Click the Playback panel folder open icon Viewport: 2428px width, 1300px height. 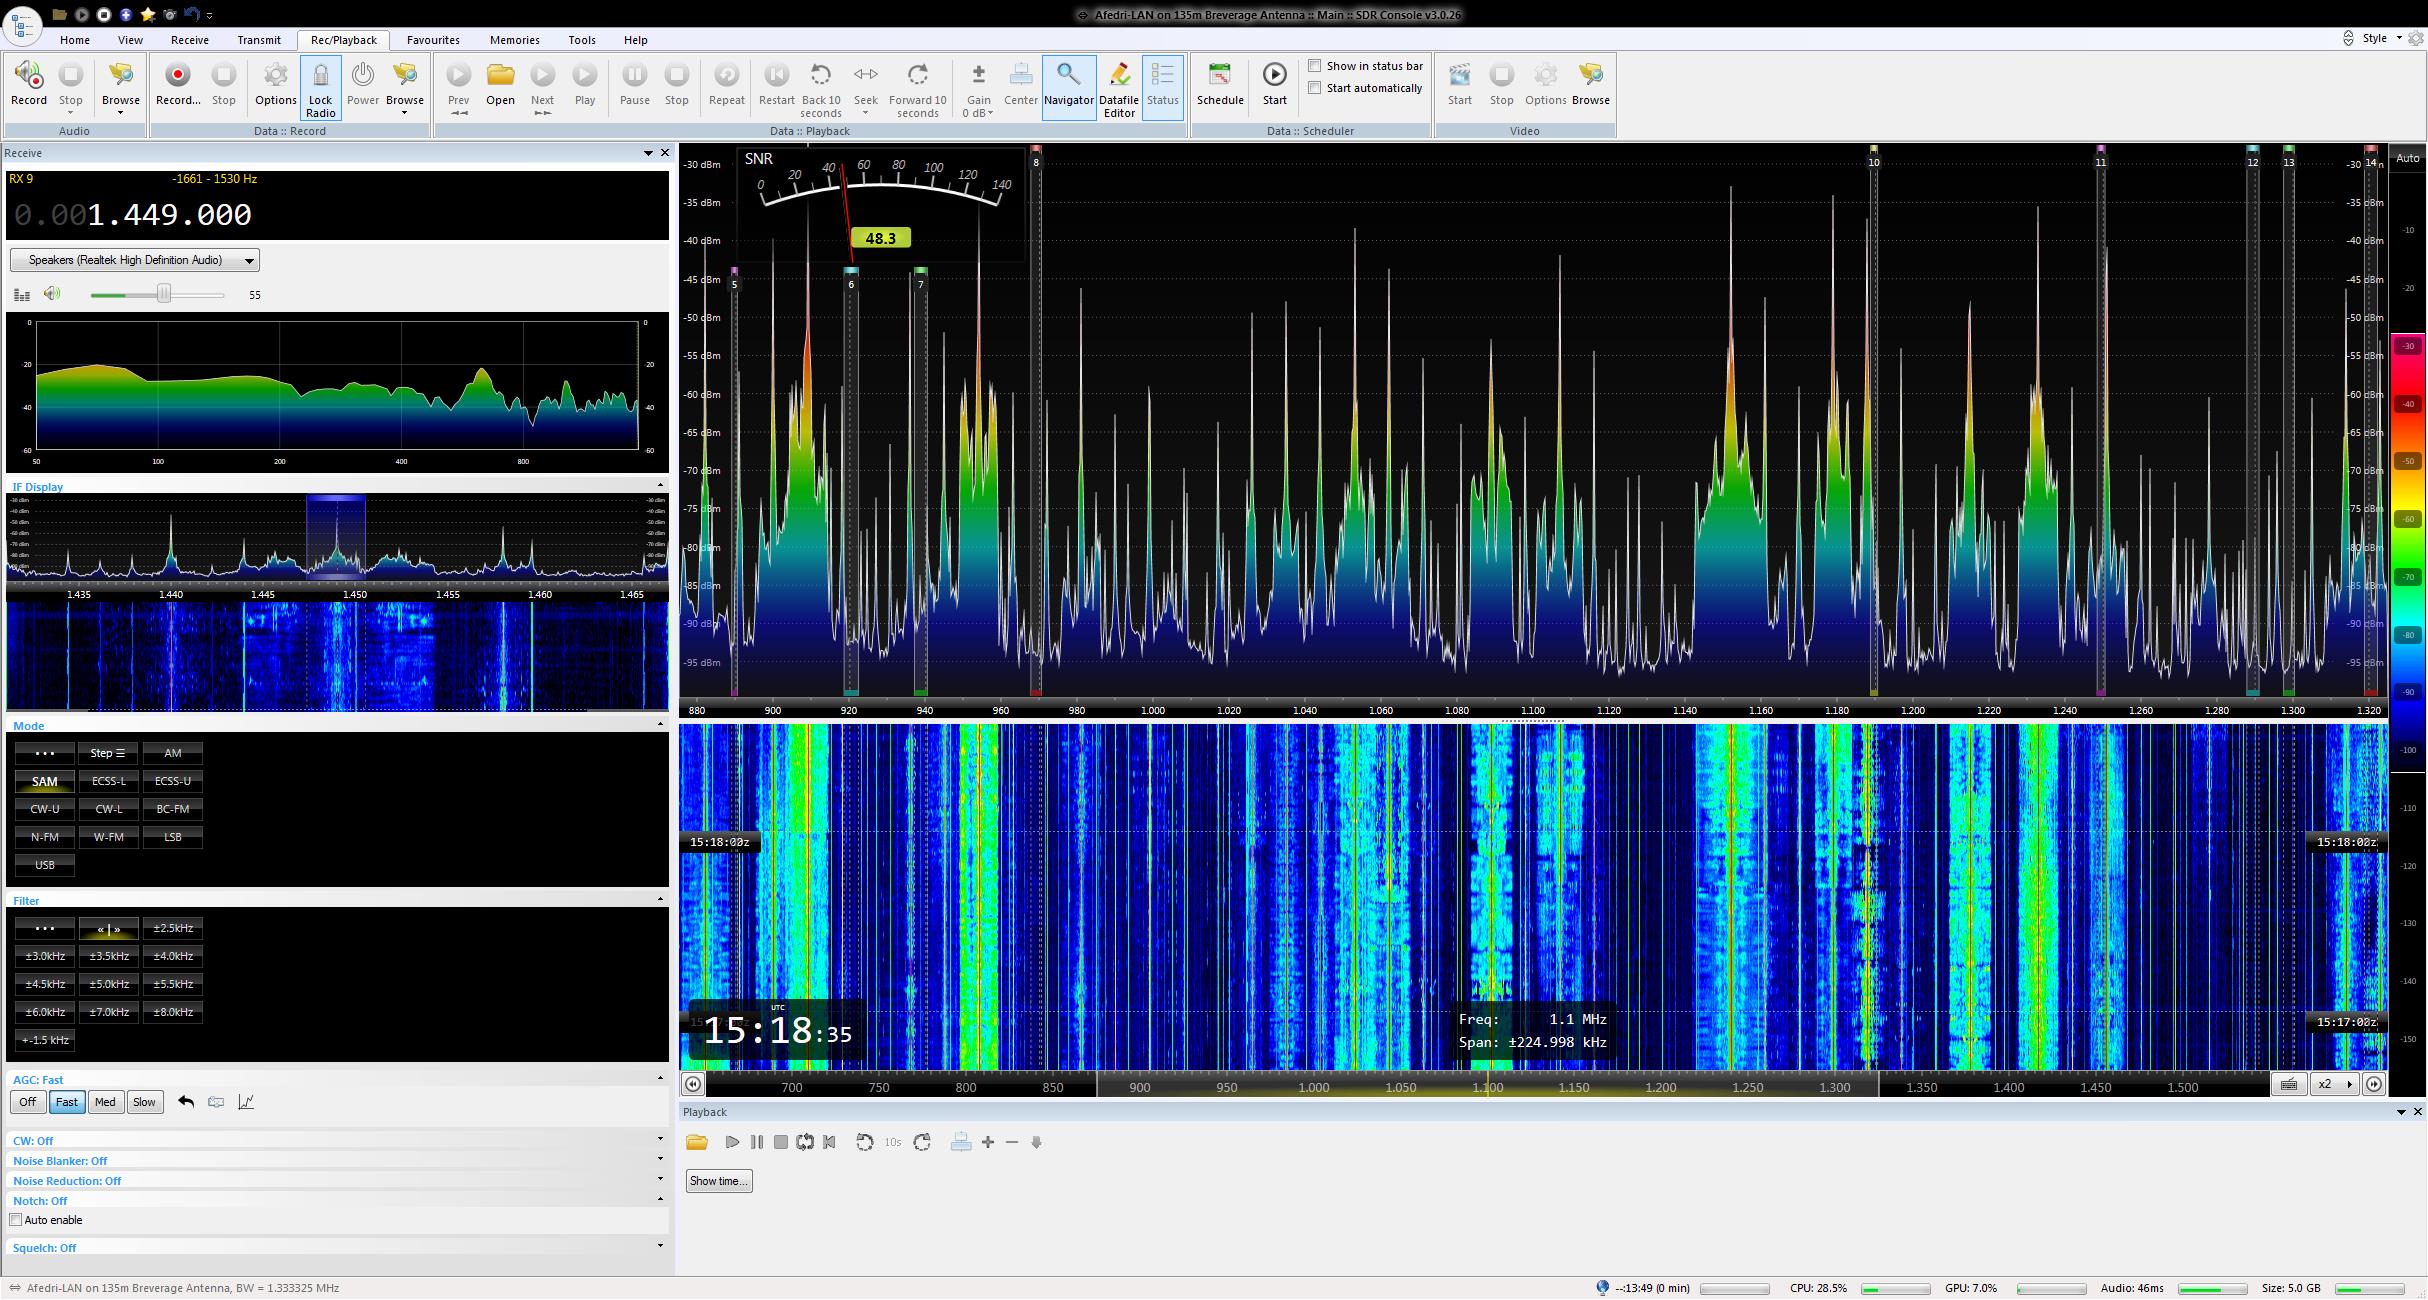(x=697, y=1142)
